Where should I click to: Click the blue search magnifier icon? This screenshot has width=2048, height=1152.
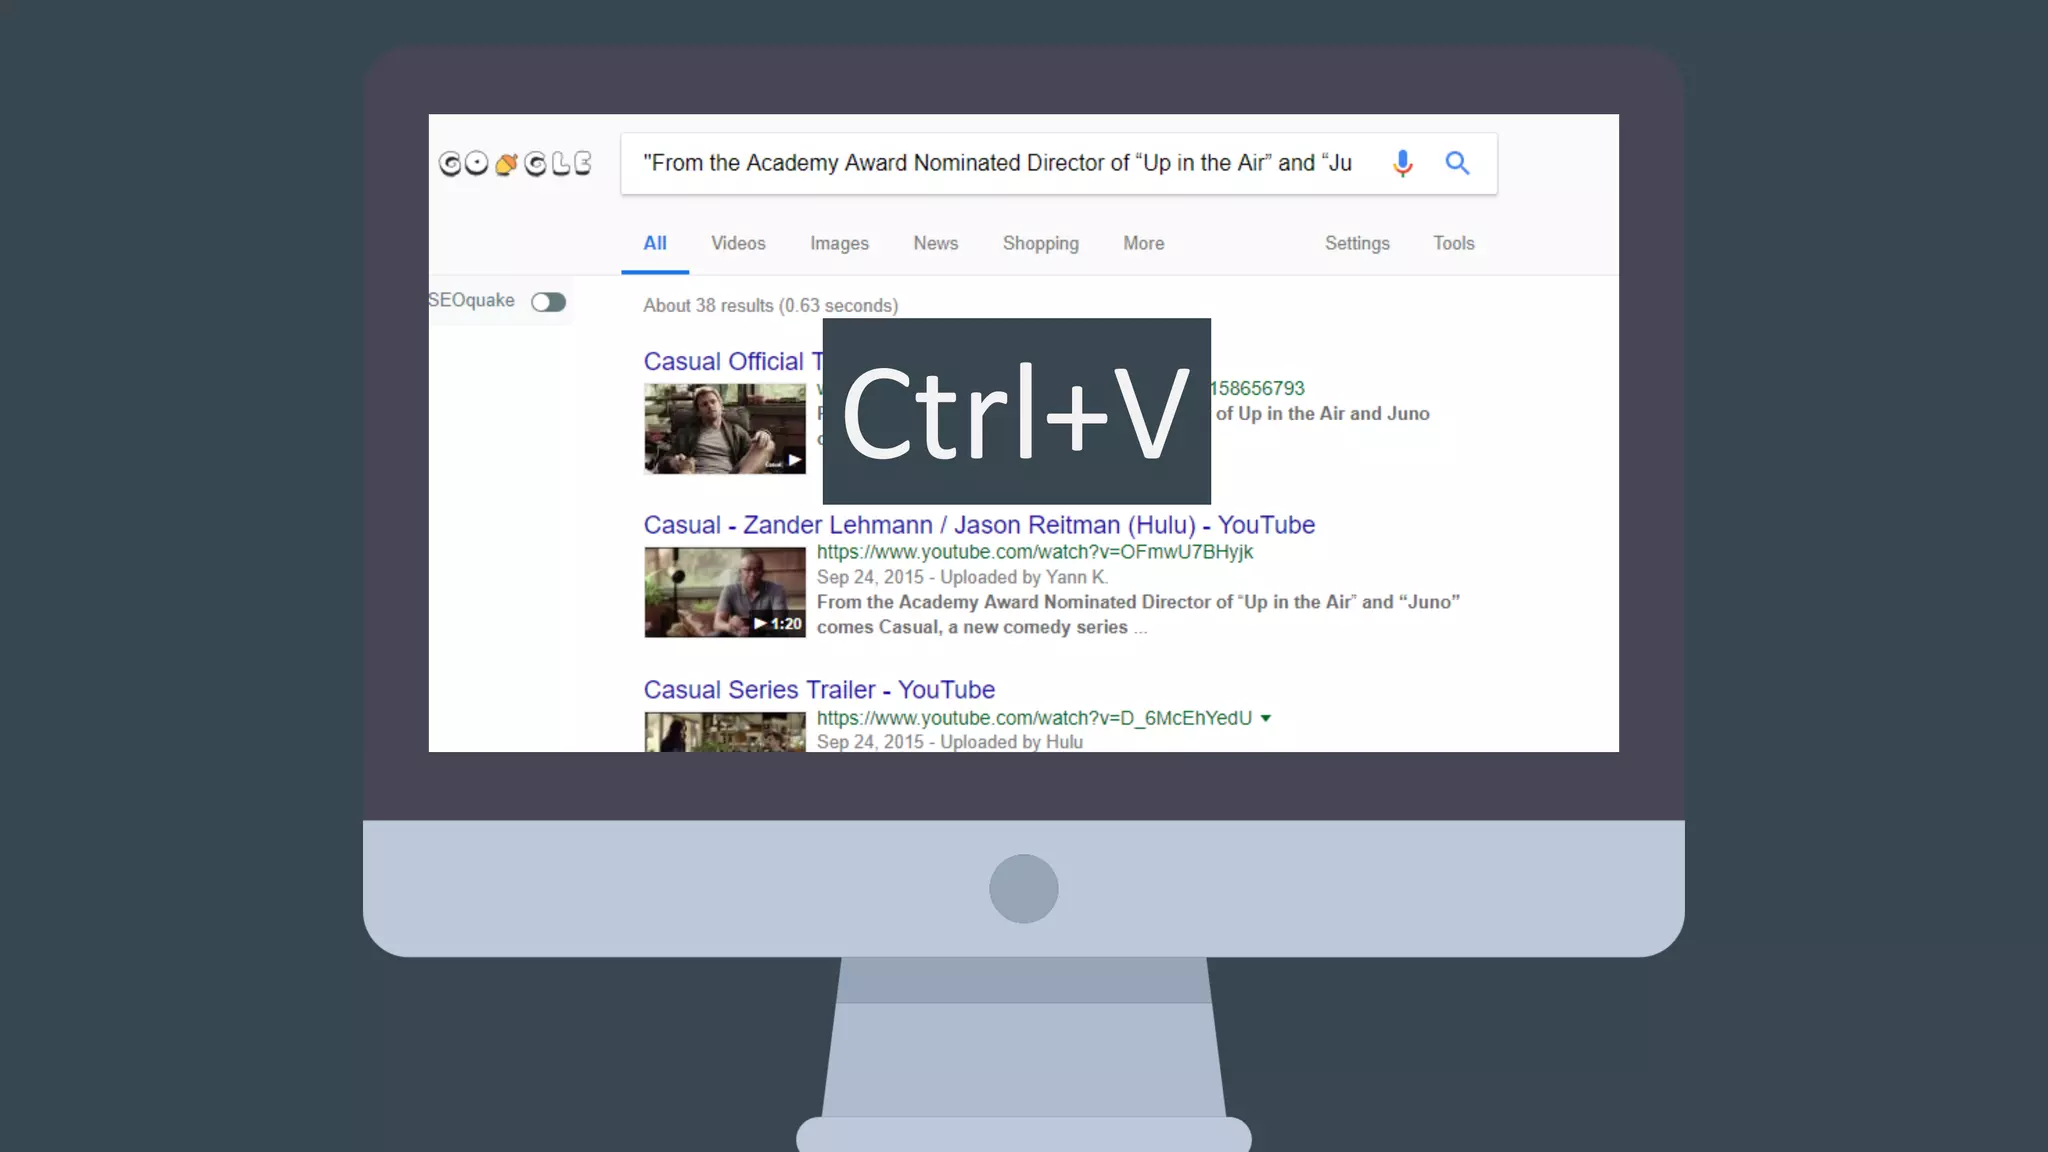(x=1457, y=163)
